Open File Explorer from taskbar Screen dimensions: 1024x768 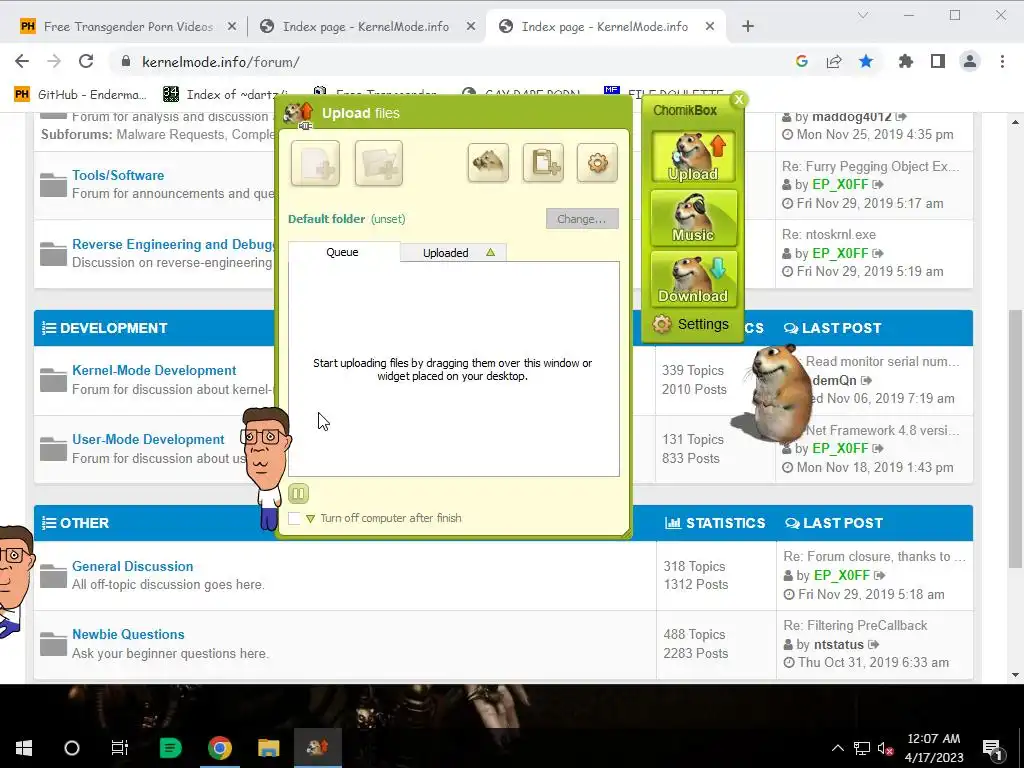268,748
